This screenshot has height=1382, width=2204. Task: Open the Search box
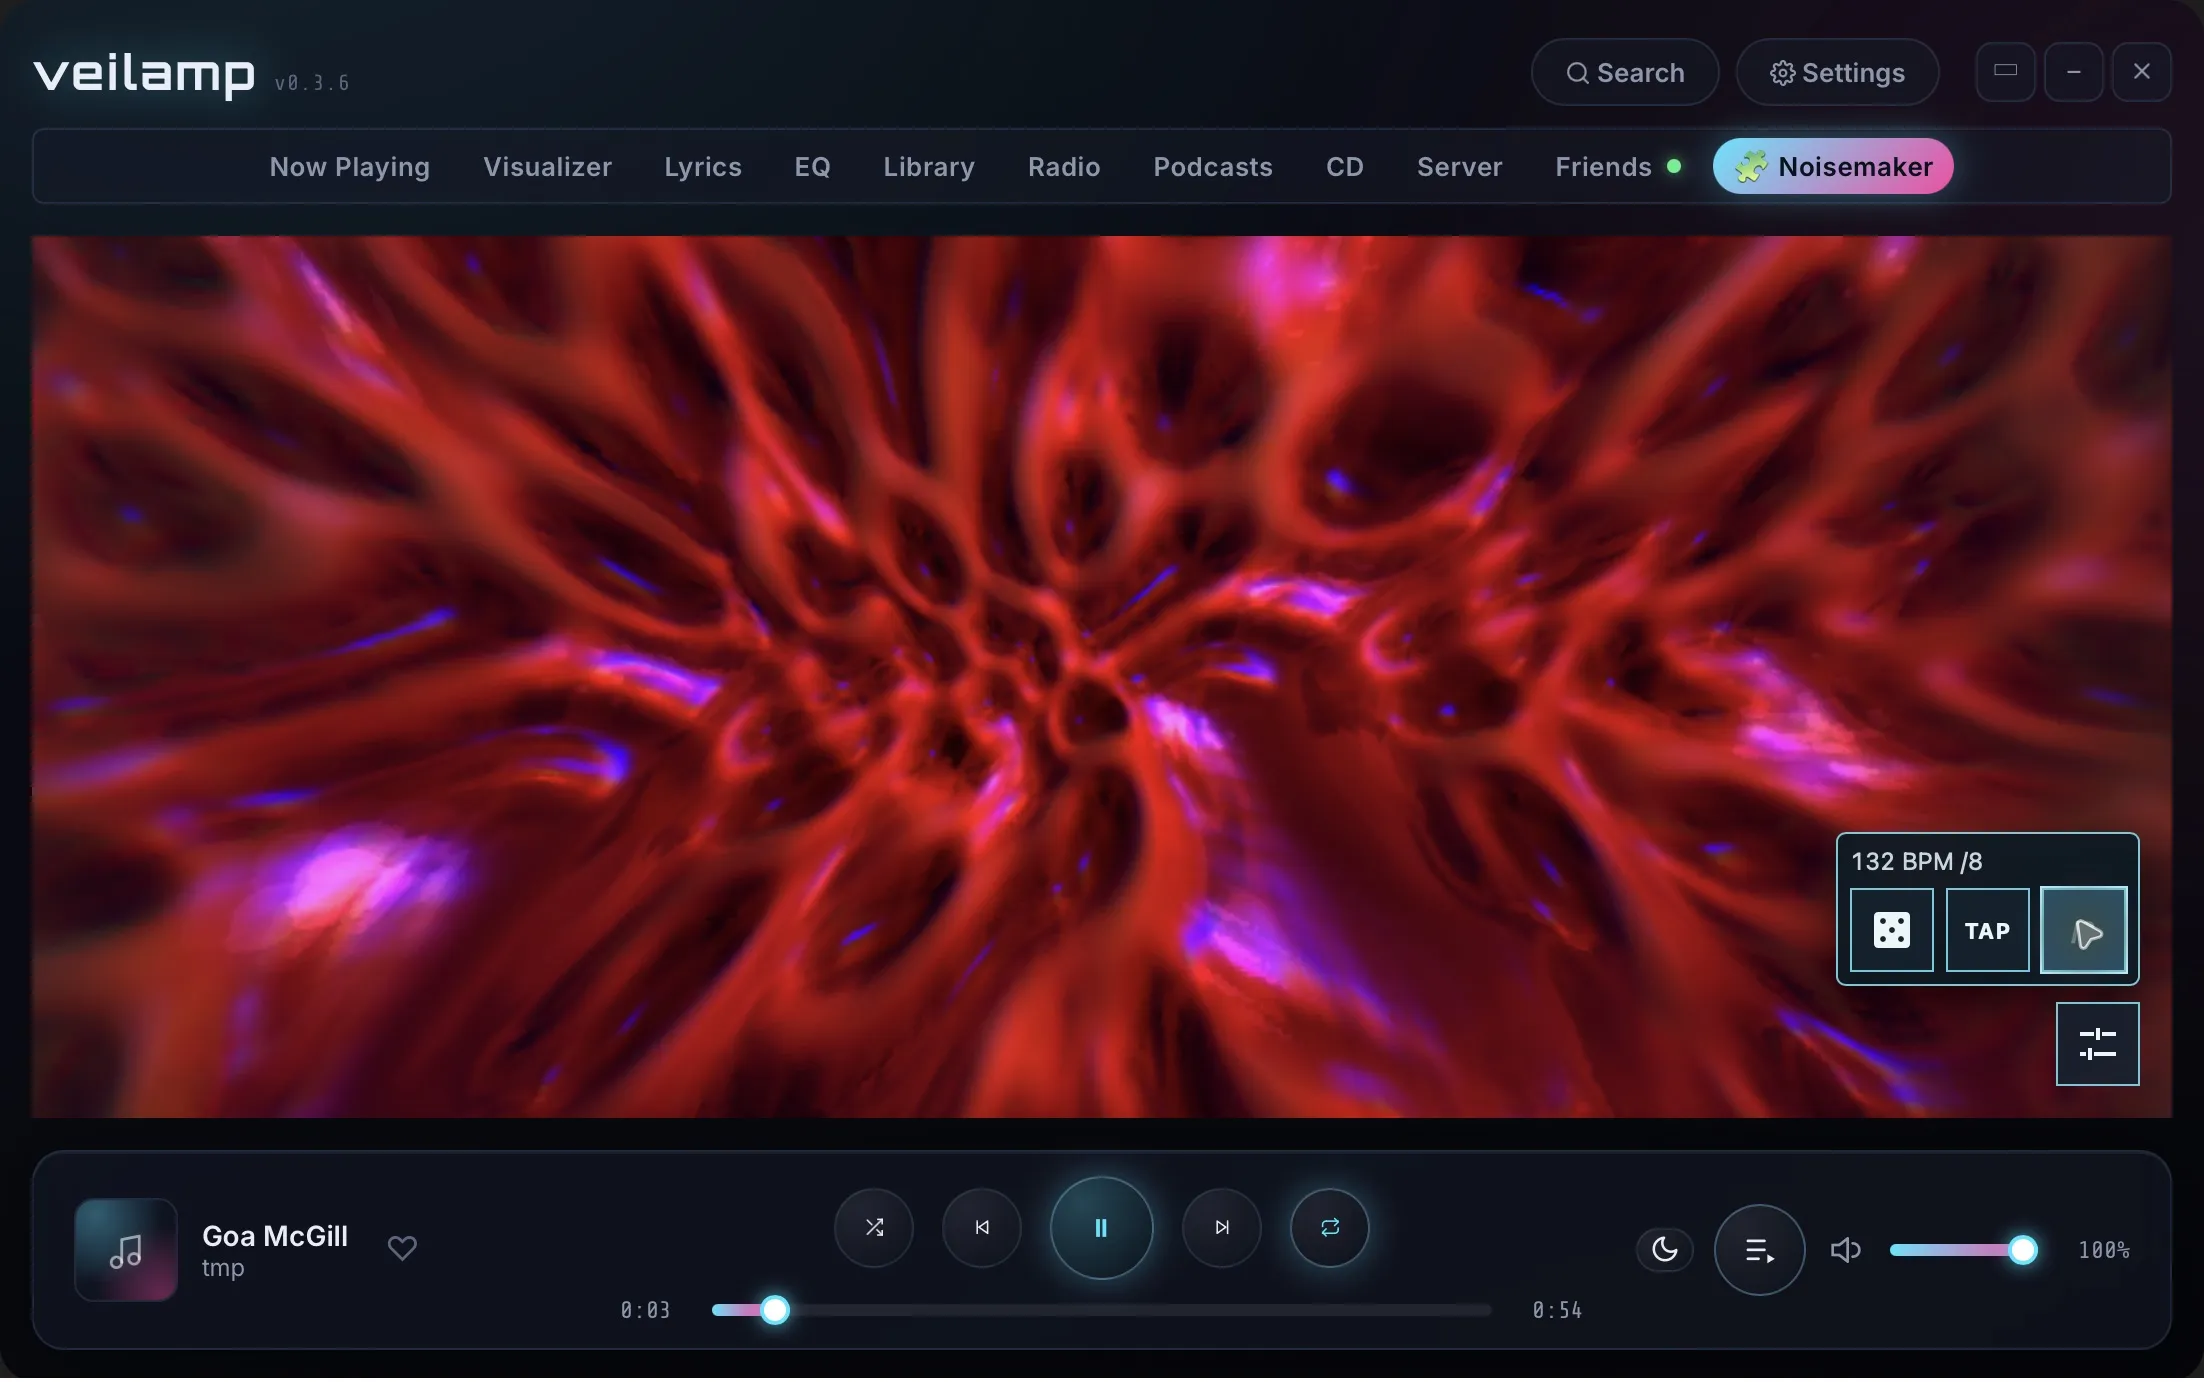pos(1625,73)
